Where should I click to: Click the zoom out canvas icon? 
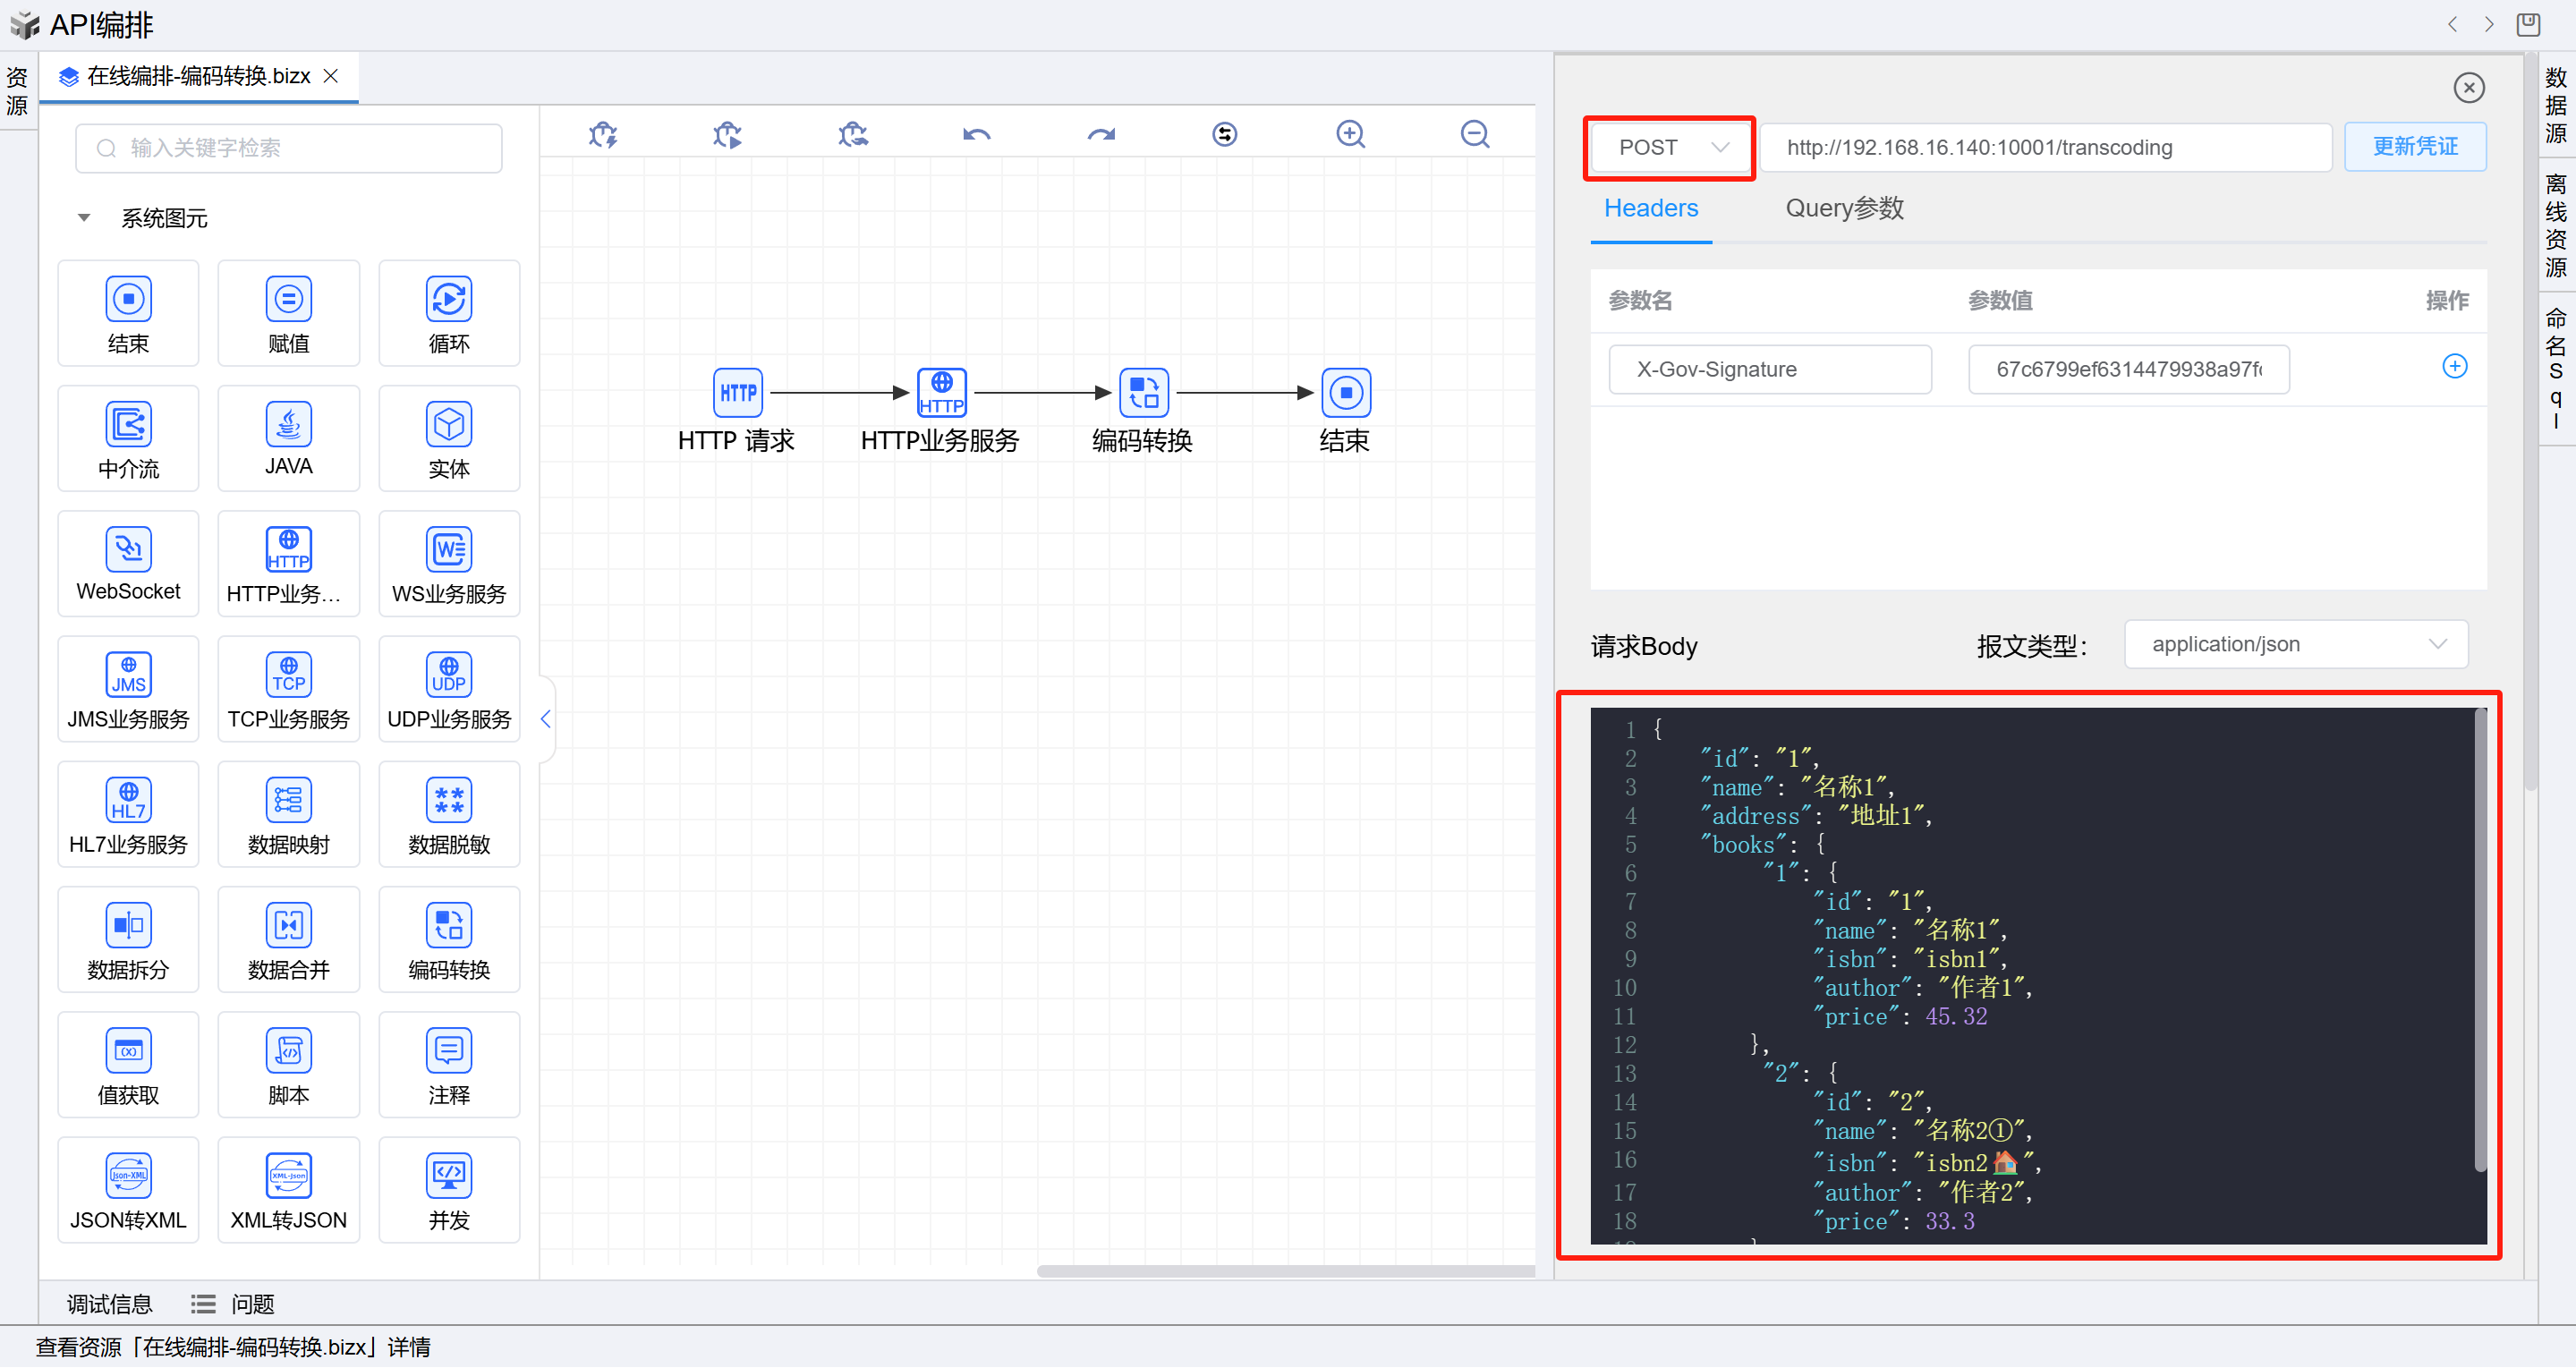pos(1474,134)
